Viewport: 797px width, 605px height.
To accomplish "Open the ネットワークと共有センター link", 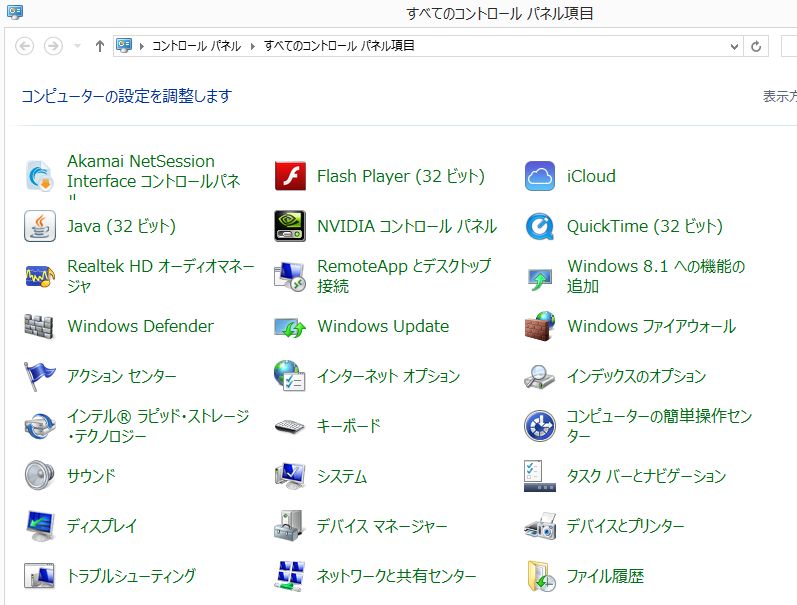I will 397,576.
